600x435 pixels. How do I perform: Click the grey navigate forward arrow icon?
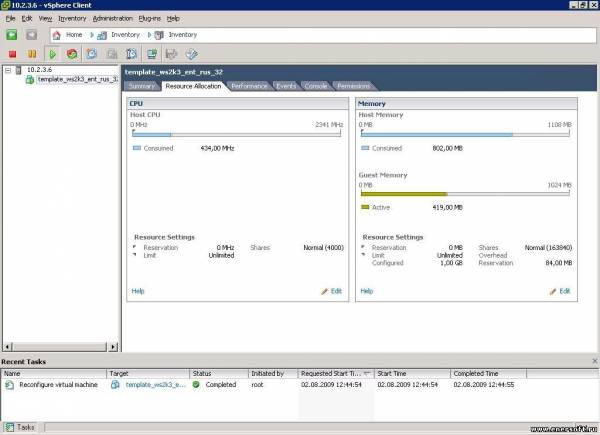click(x=31, y=35)
